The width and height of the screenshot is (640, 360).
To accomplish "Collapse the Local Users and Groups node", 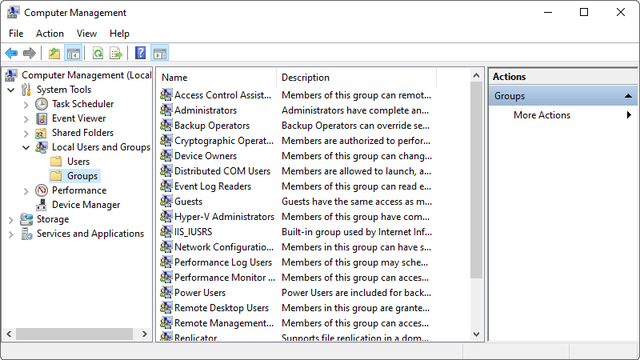I will pos(26,147).
